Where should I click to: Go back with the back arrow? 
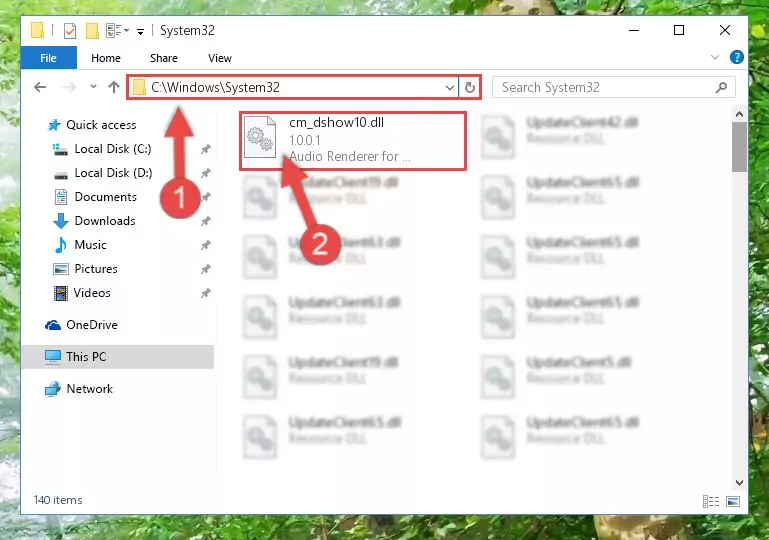40,87
